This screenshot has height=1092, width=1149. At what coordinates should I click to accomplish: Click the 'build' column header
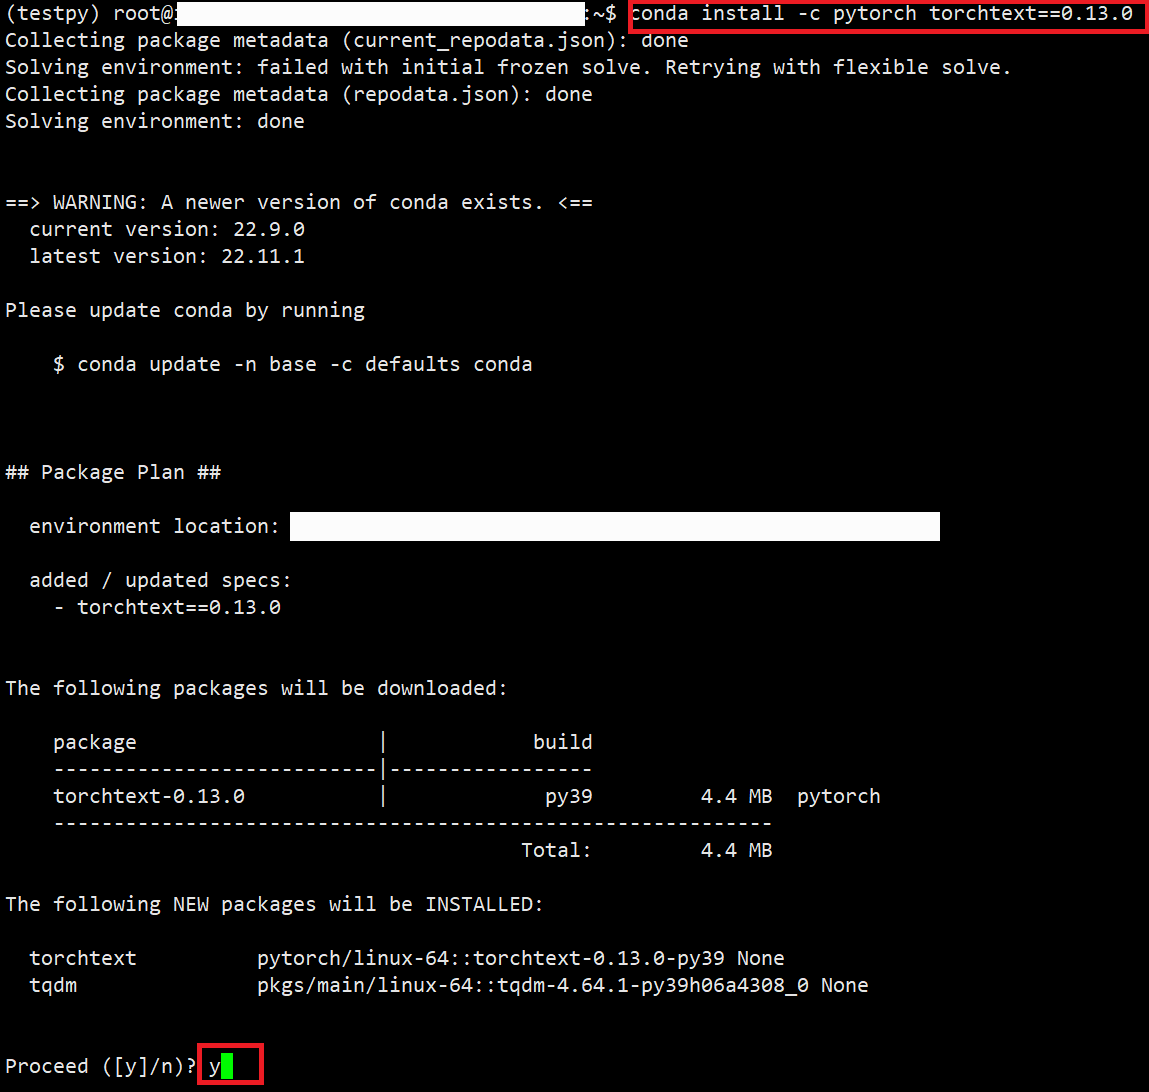coord(563,742)
